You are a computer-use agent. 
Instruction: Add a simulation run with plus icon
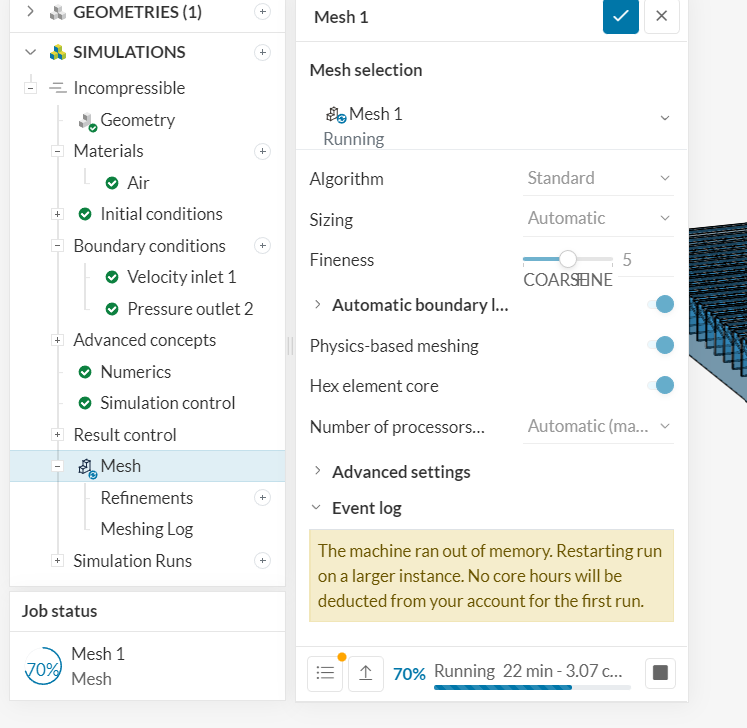coord(262,561)
